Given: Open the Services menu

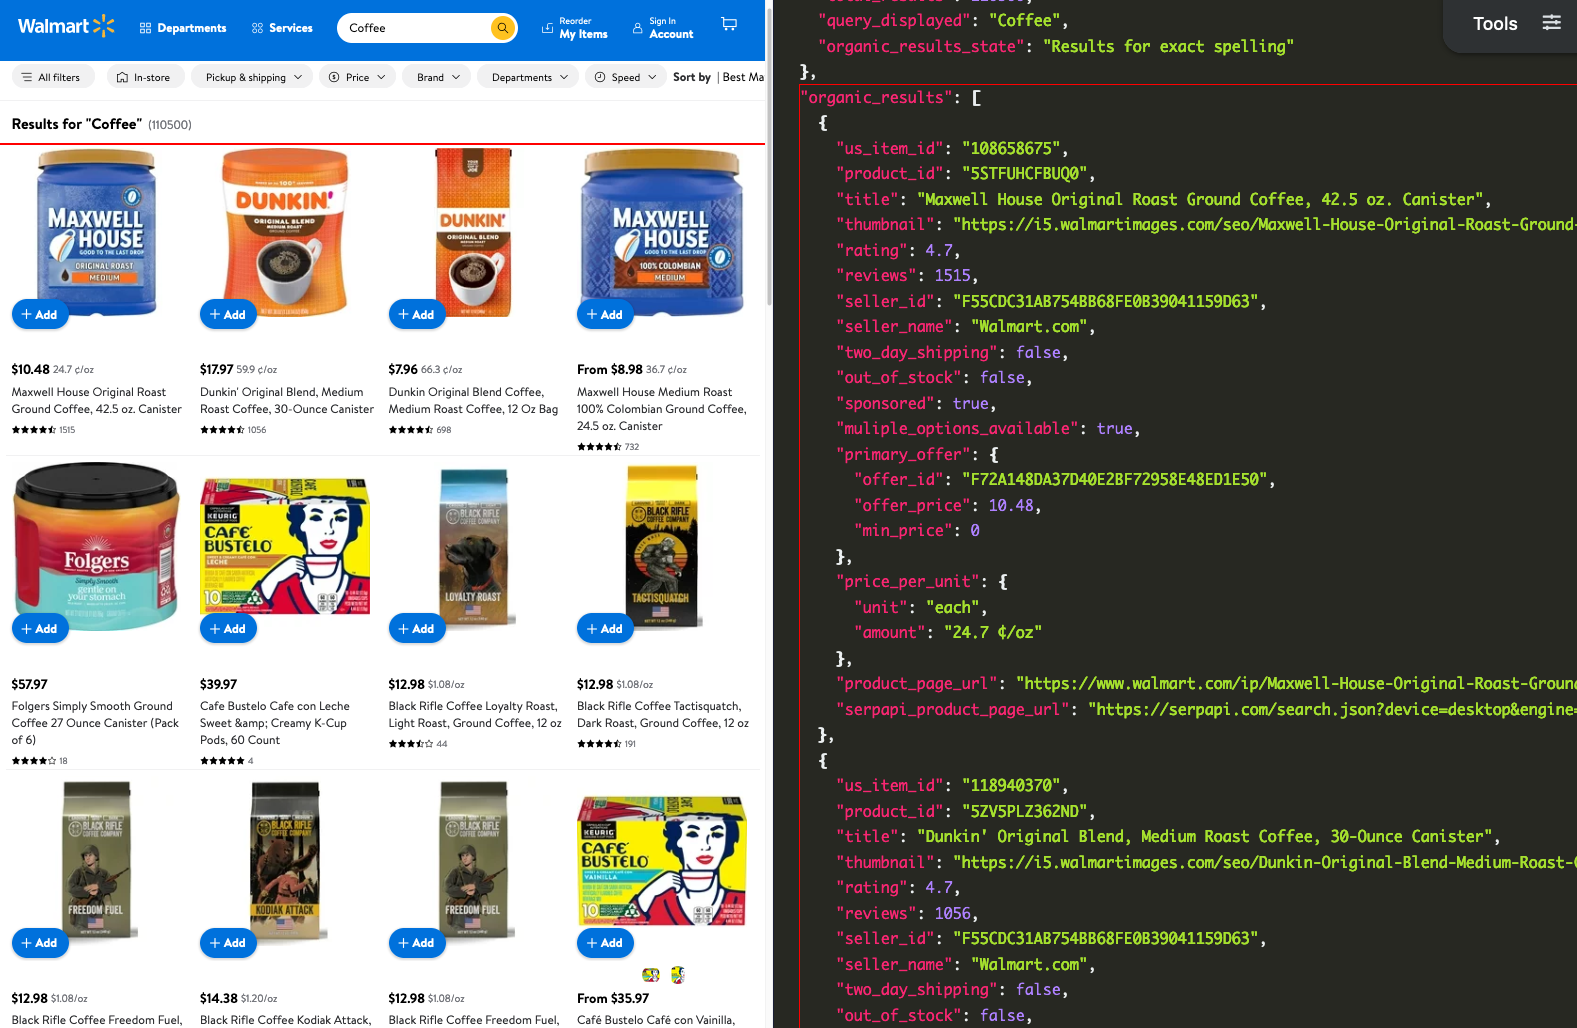Looking at the screenshot, I should (282, 28).
